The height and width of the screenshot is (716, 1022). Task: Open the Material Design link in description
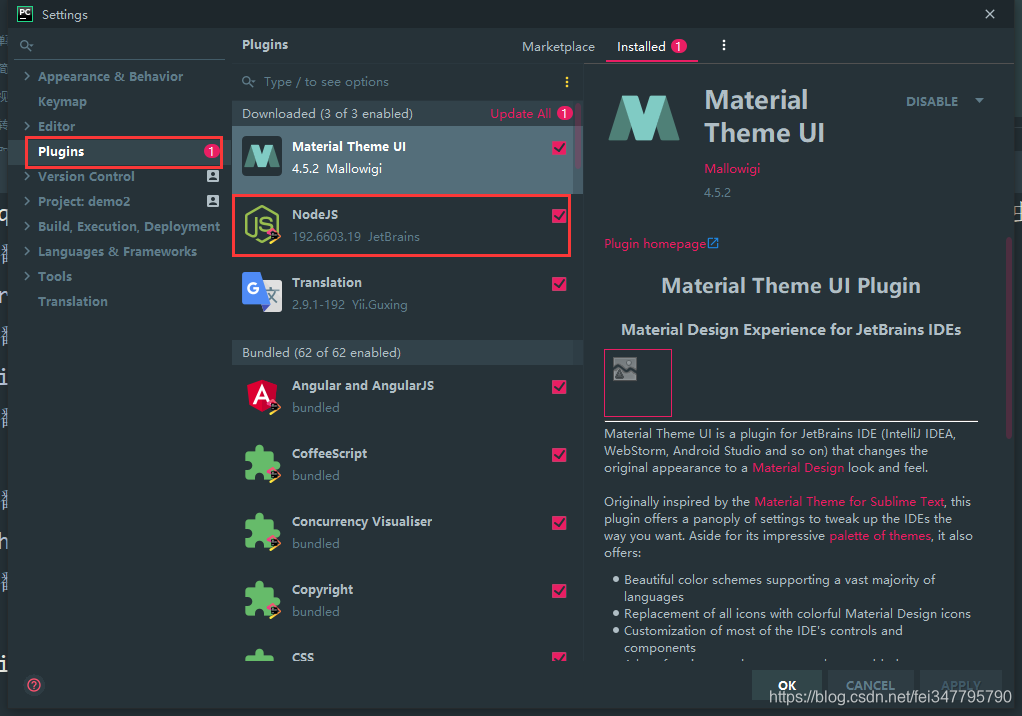click(x=798, y=468)
